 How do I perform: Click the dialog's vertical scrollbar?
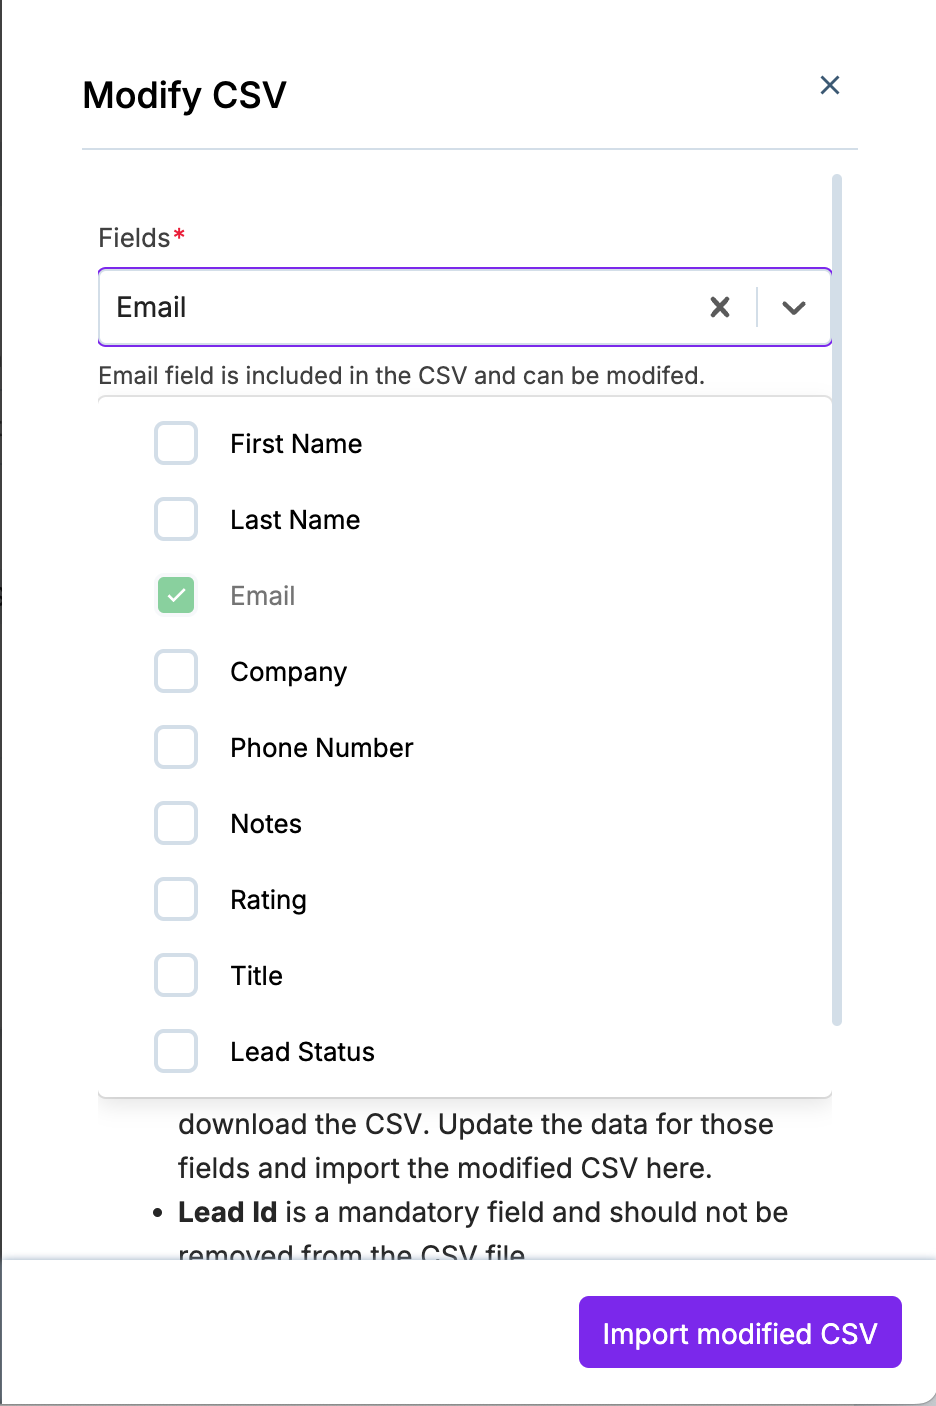click(x=837, y=600)
